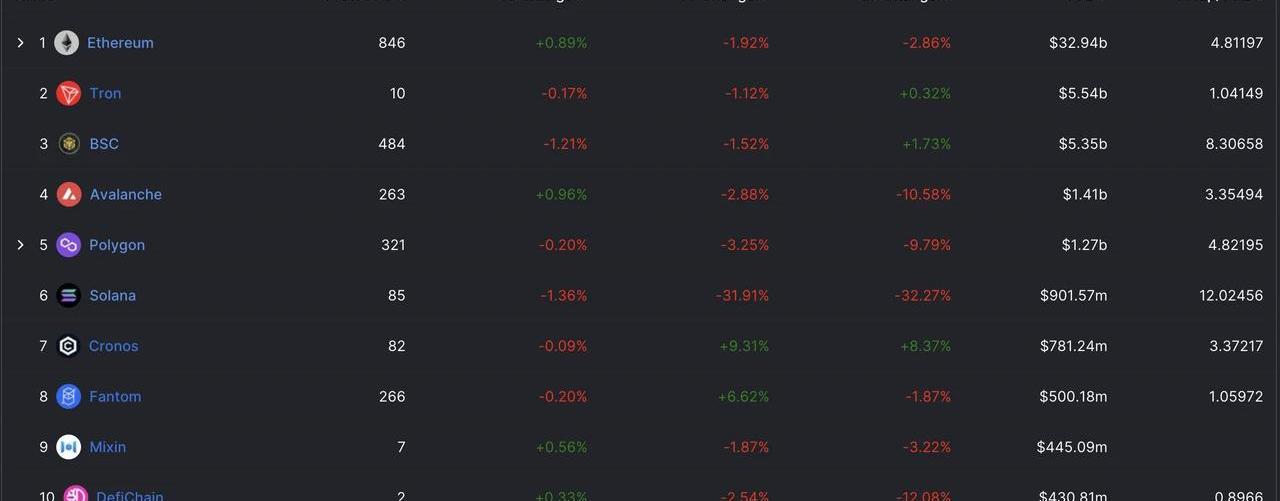Click the Avalanche chain logo icon
The height and width of the screenshot is (501, 1280).
pos(69,195)
